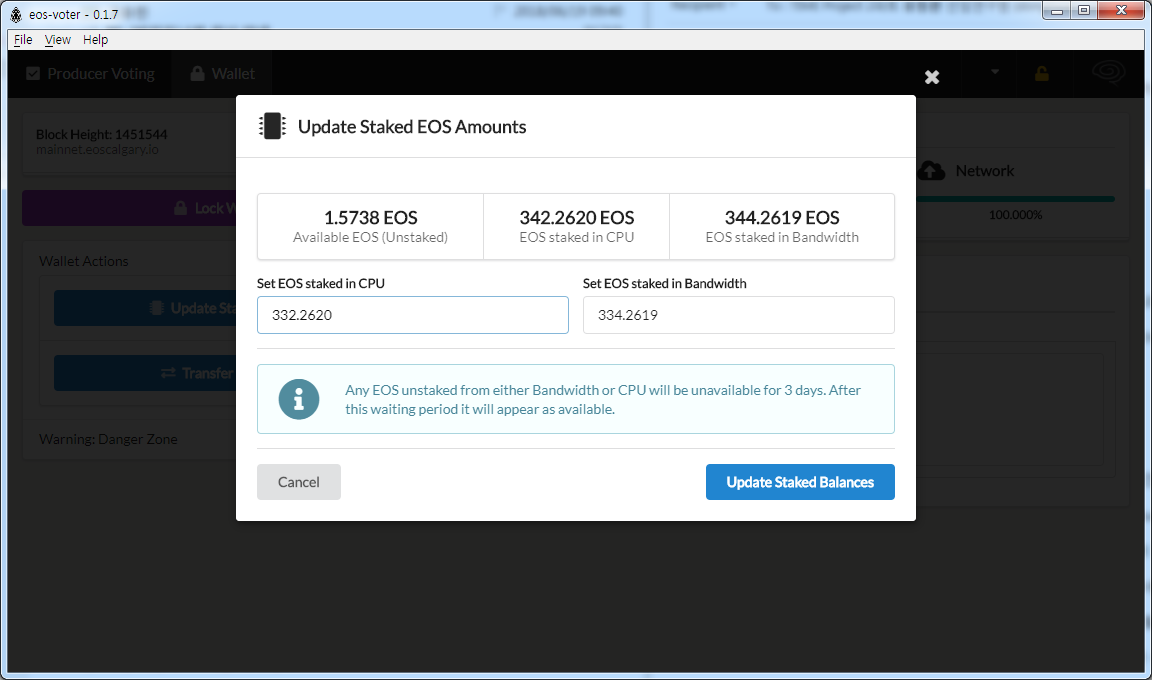Click the 100.000% network percentage
The height and width of the screenshot is (680, 1152).
coord(1015,215)
